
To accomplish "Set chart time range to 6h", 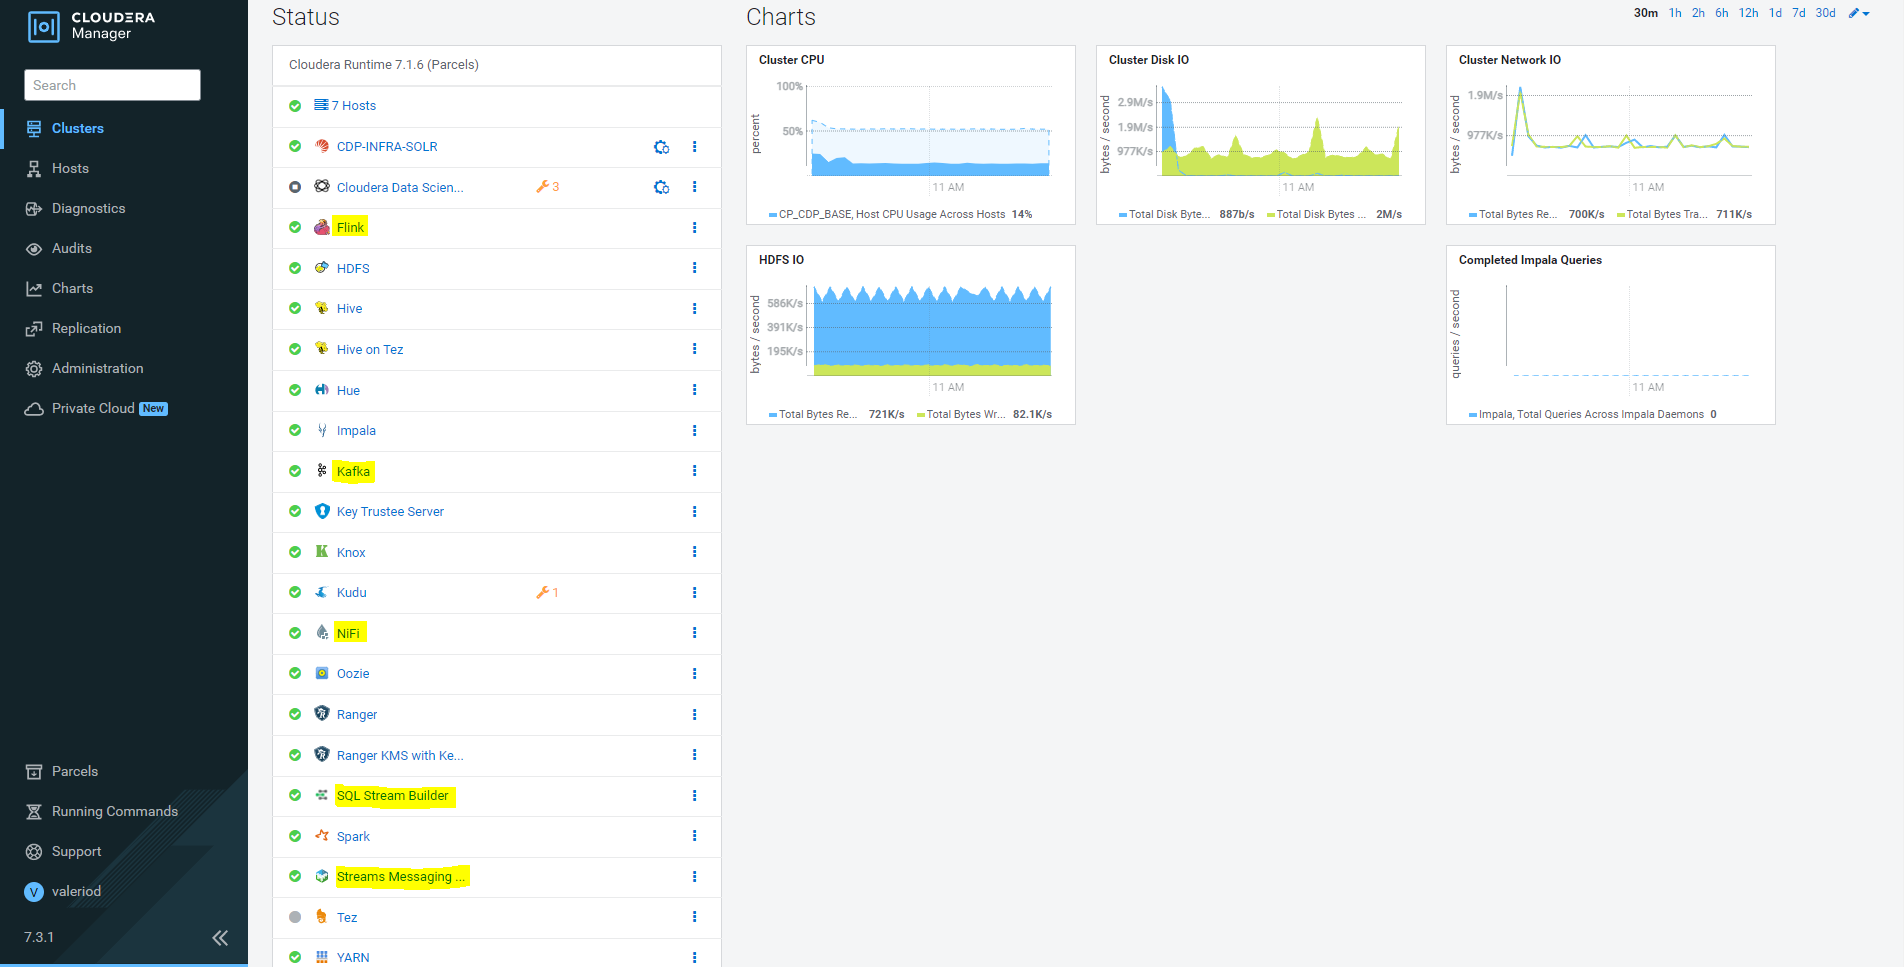I will [1721, 13].
